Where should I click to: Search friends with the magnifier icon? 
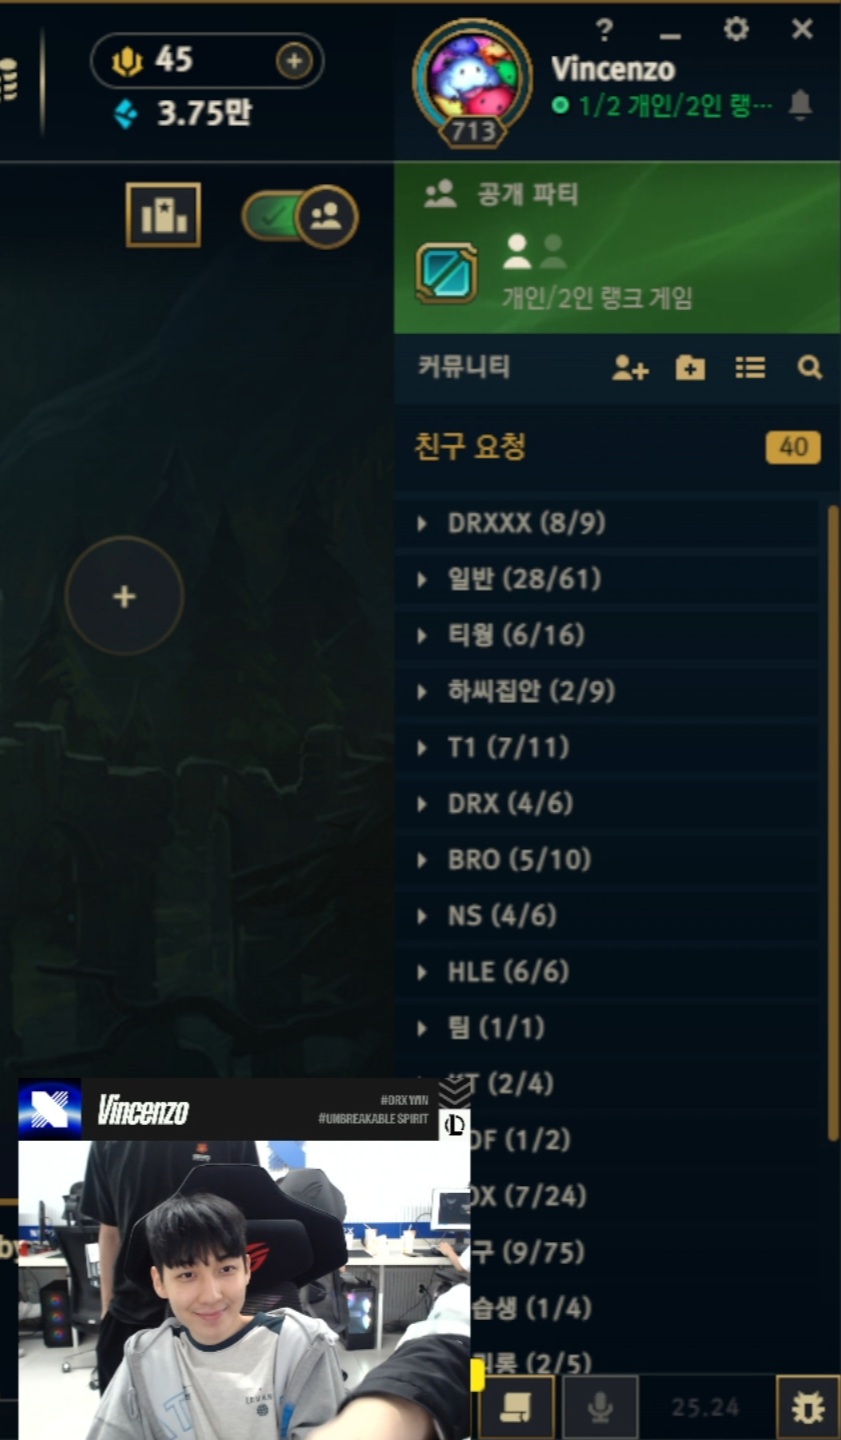[x=810, y=368]
